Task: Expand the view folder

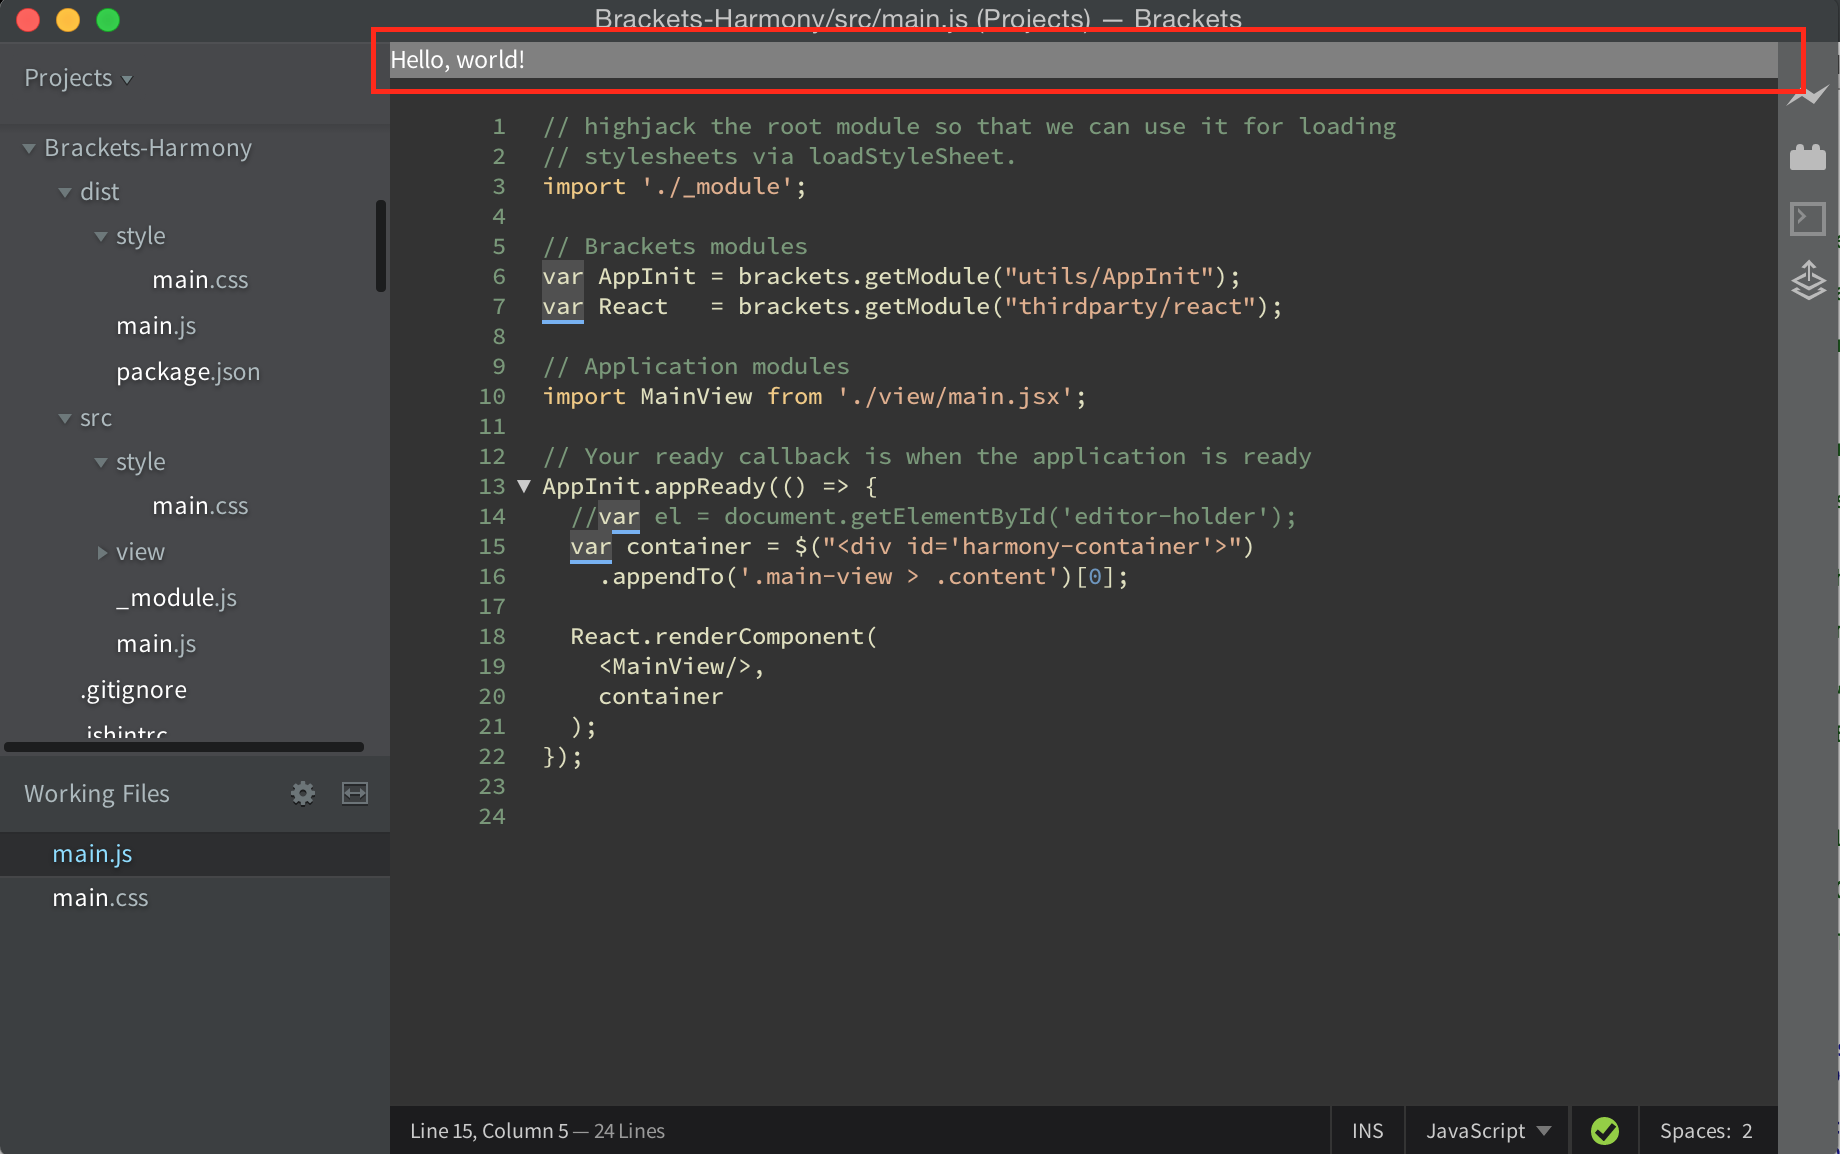Action: click(x=102, y=552)
